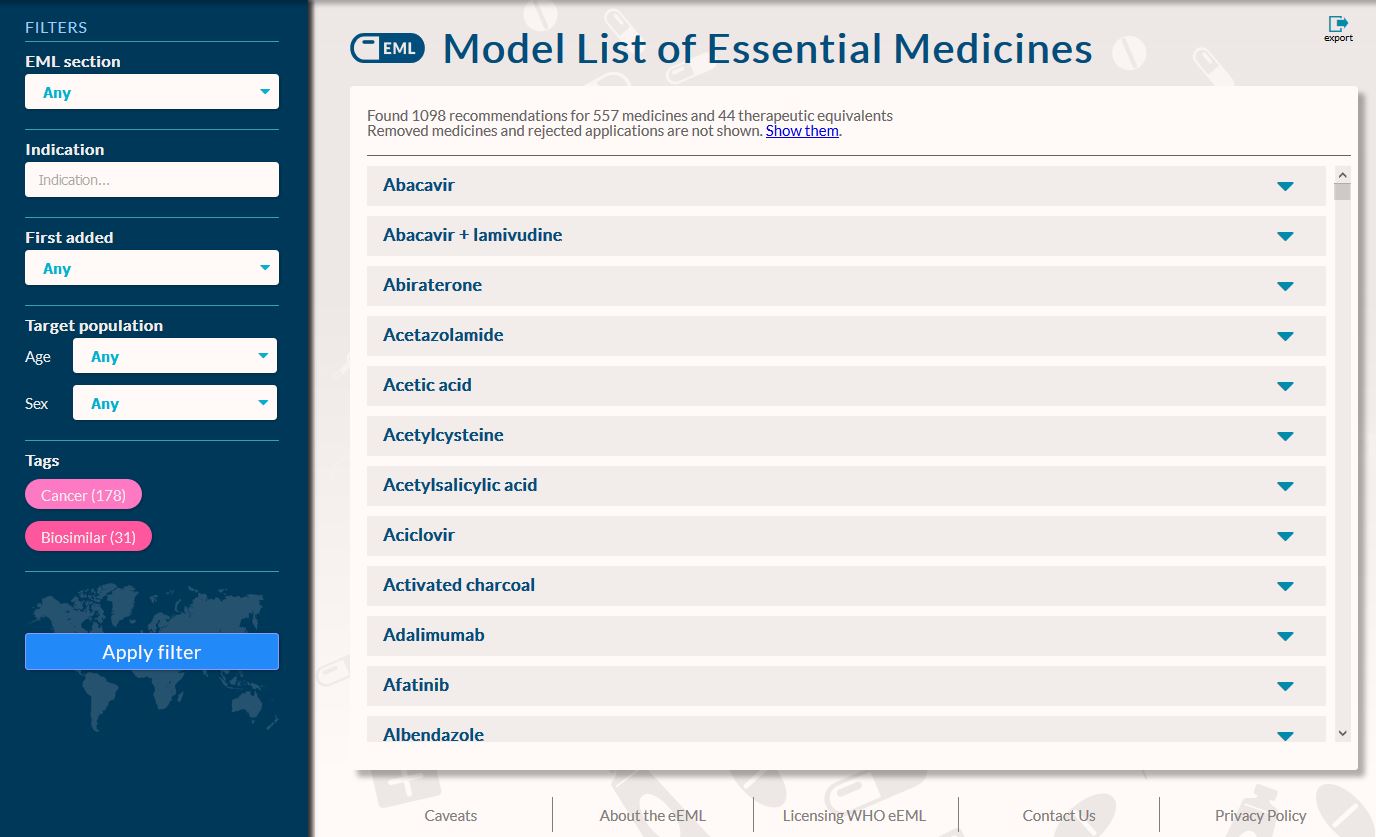The height and width of the screenshot is (837, 1376).
Task: Click the medicines list scrollbar down arrow
Action: tap(1342, 733)
